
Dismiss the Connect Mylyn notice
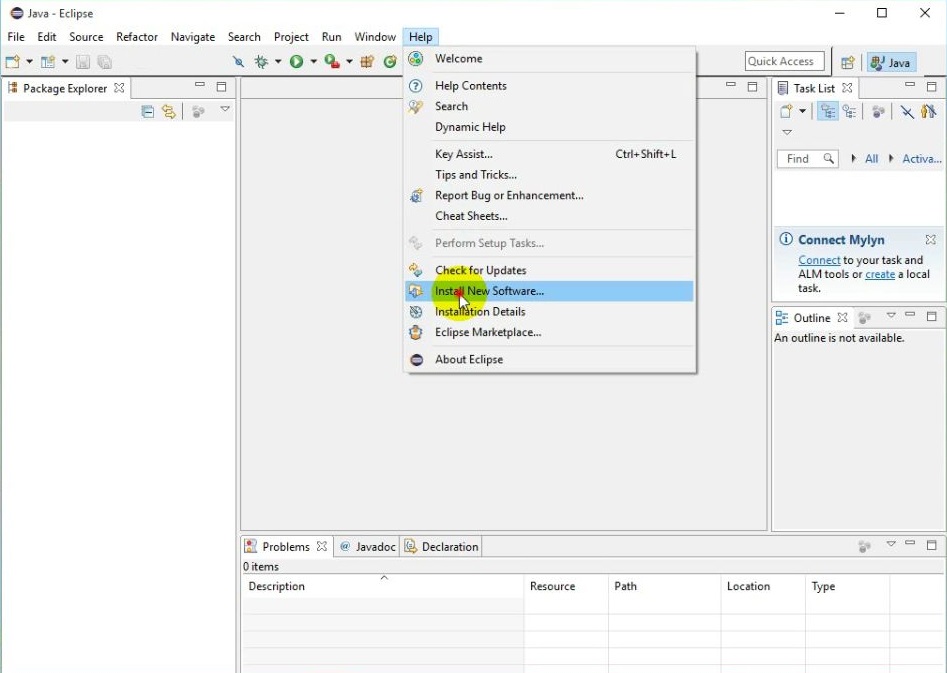[931, 240]
